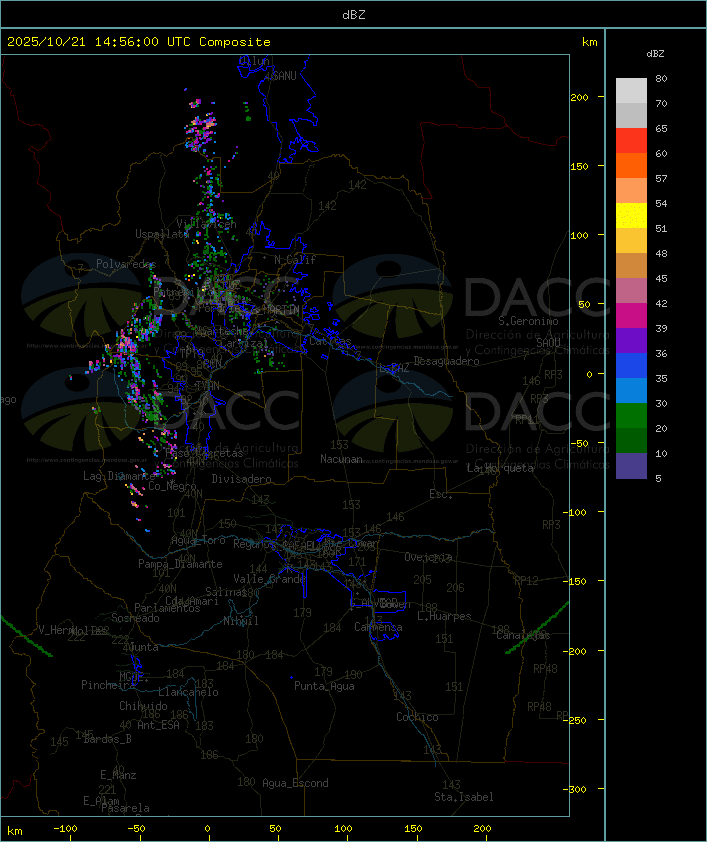Click the 'dBZ' title at top center
Viewport: 707px width, 842px height.
click(x=354, y=15)
